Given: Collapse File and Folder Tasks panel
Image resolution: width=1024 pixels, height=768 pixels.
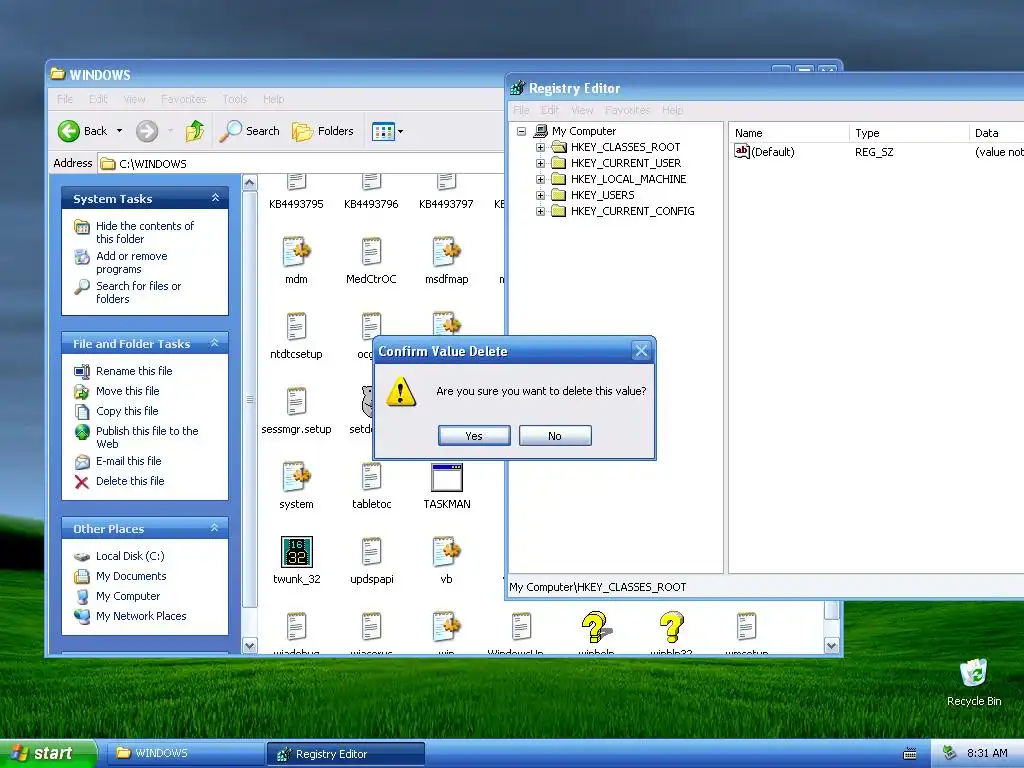Looking at the screenshot, I should click(x=214, y=343).
